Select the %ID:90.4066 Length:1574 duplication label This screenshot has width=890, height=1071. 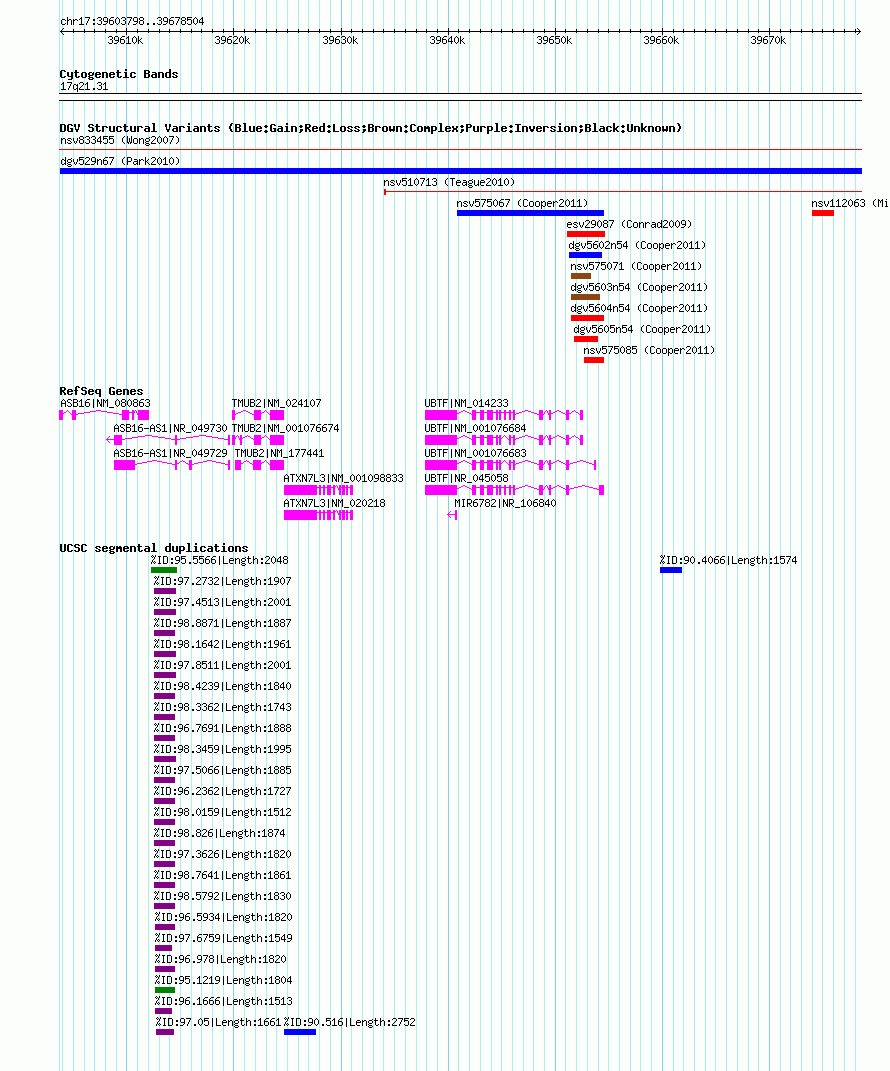click(728, 561)
